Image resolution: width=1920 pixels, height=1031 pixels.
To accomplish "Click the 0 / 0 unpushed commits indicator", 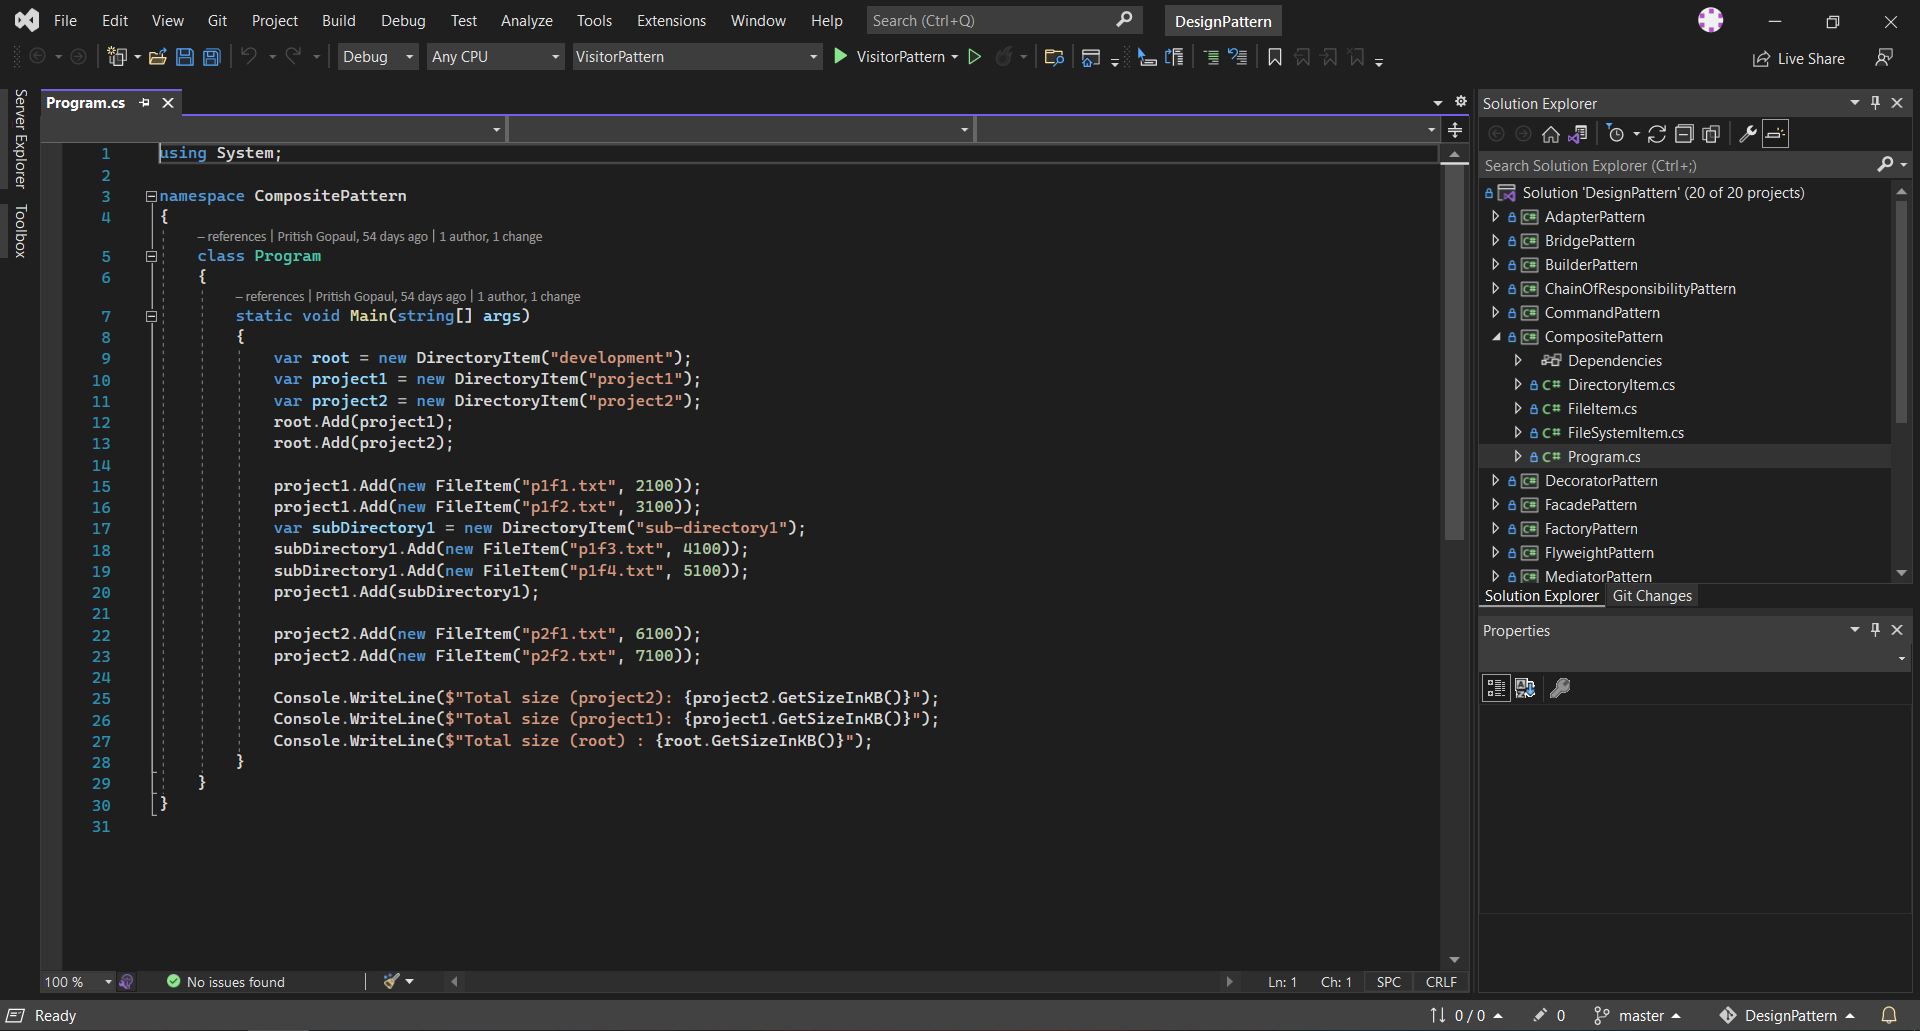I will click(1466, 1015).
